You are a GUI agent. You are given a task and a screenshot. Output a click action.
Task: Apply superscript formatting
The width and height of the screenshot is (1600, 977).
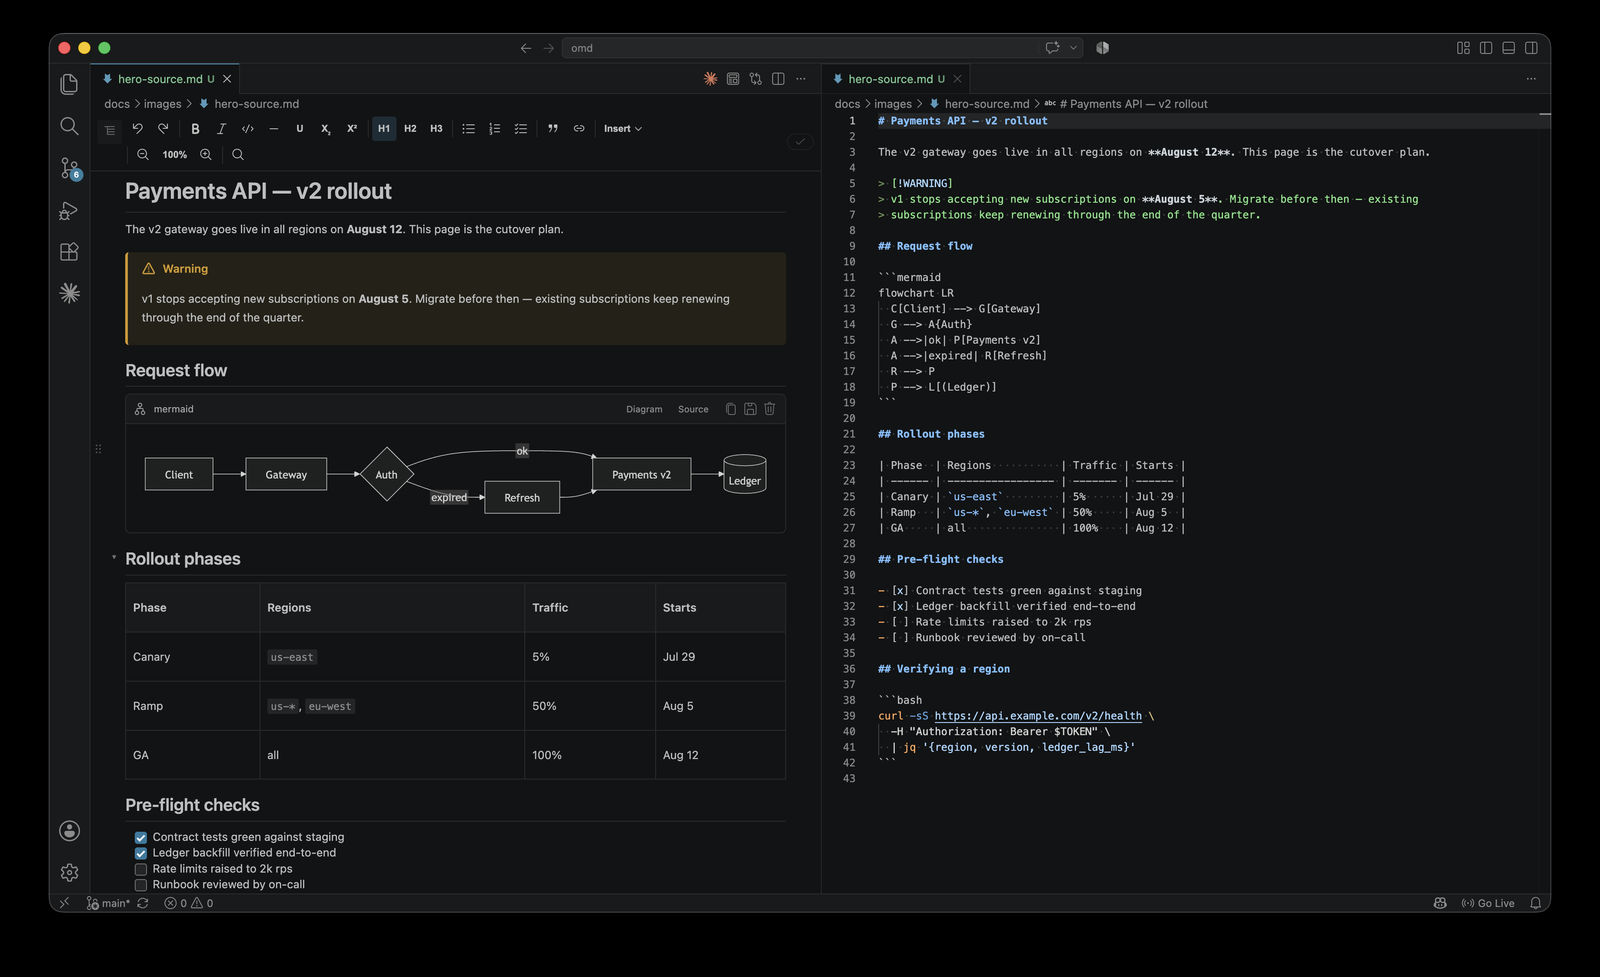(352, 128)
